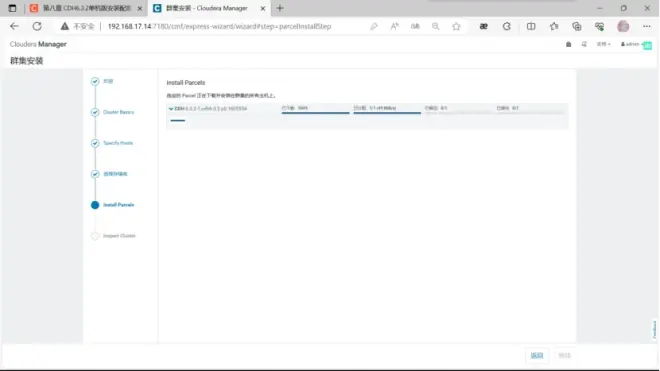Open the collections icon
The width and height of the screenshot is (660, 371).
pos(577,27)
